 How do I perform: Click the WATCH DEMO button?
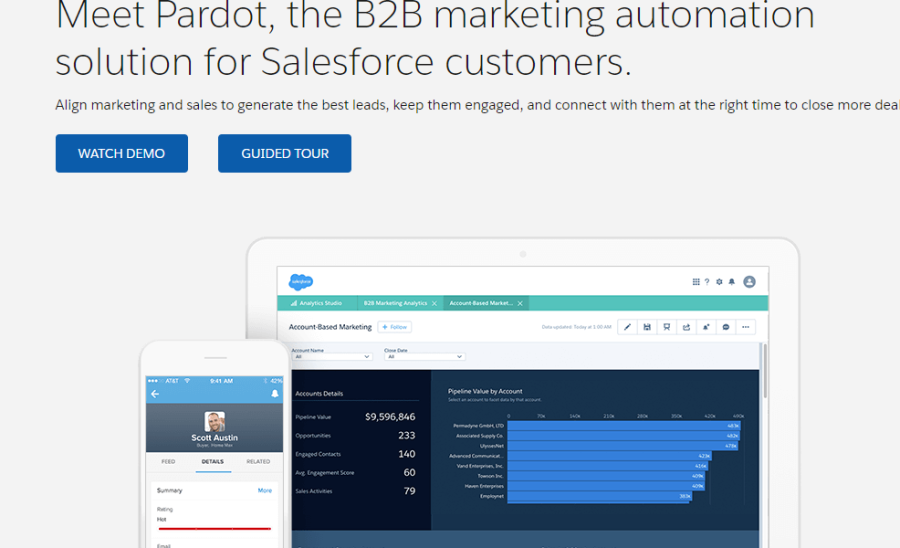click(x=122, y=153)
